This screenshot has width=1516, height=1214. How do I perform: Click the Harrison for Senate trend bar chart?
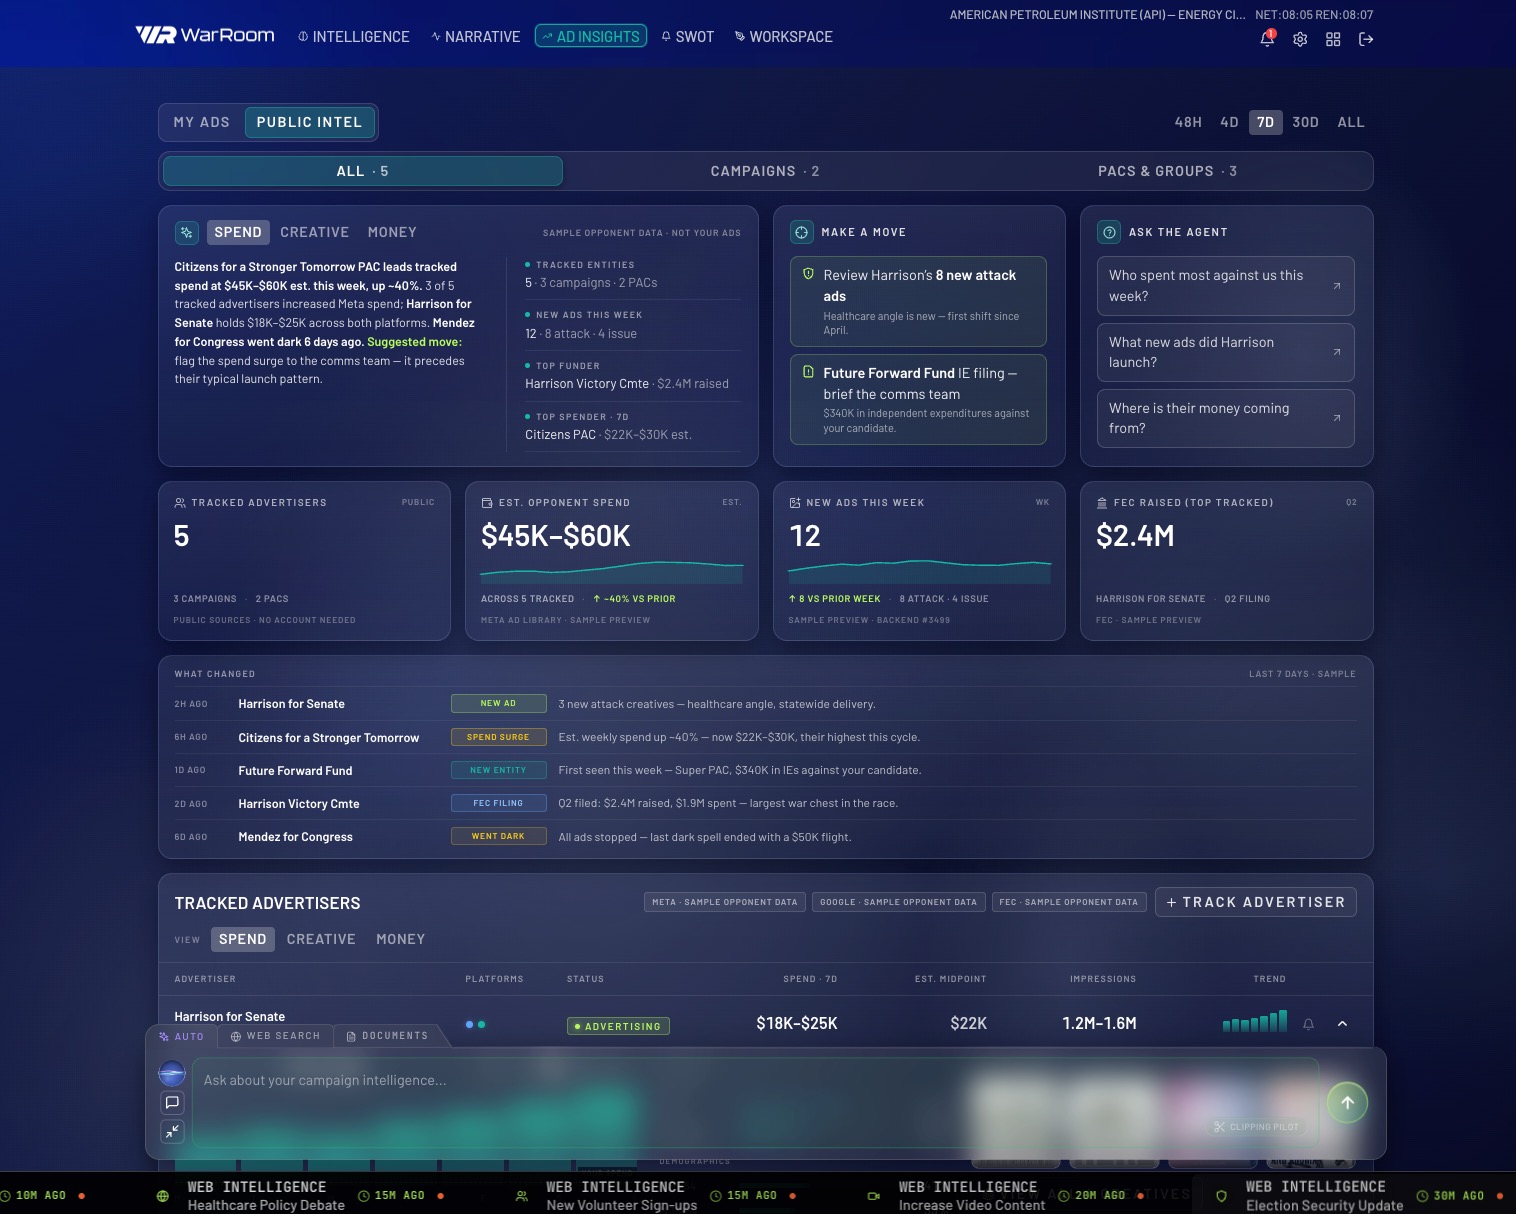[1255, 1021]
